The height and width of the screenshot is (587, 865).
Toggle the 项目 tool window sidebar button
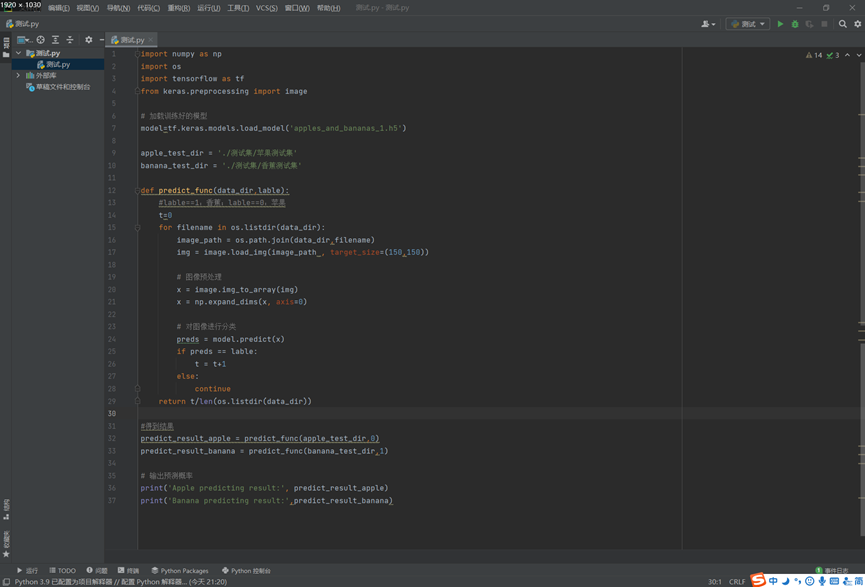point(6,47)
